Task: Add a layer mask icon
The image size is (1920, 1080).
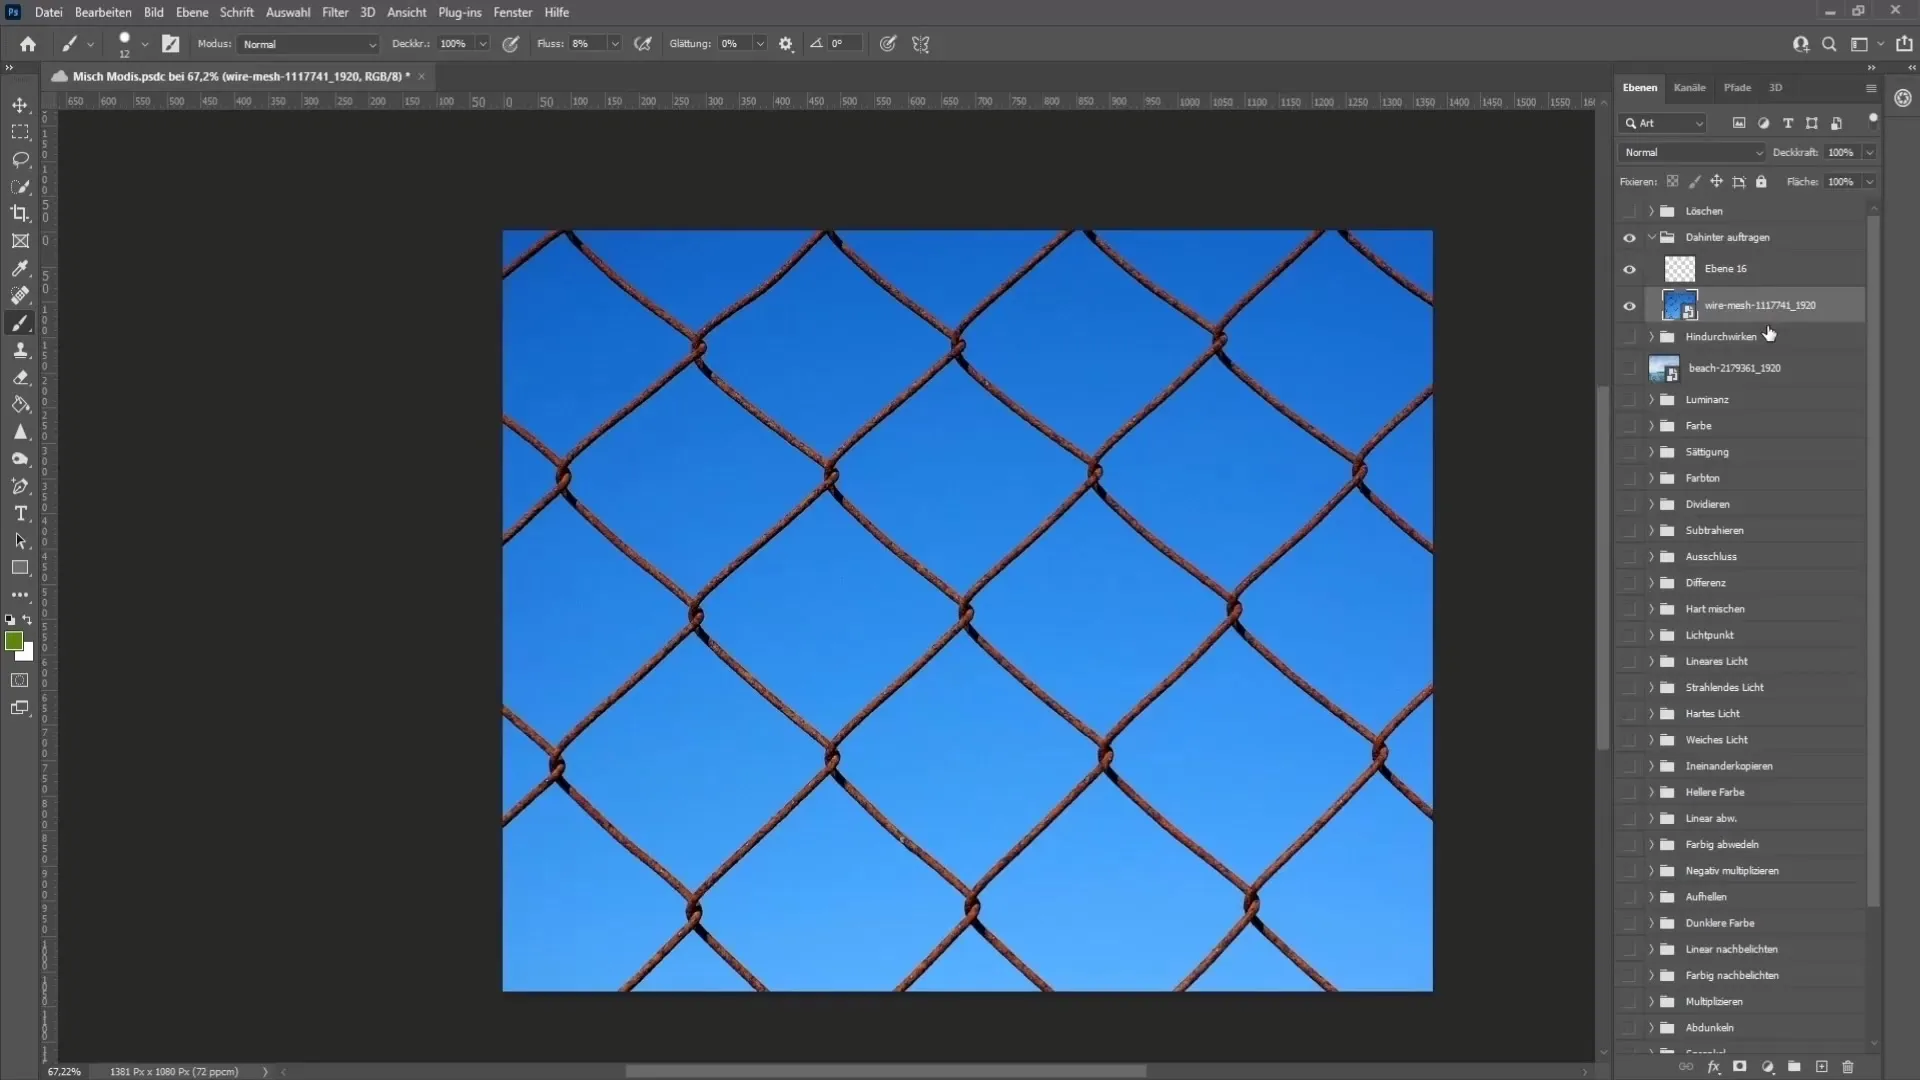Action: pyautogui.click(x=1740, y=1067)
